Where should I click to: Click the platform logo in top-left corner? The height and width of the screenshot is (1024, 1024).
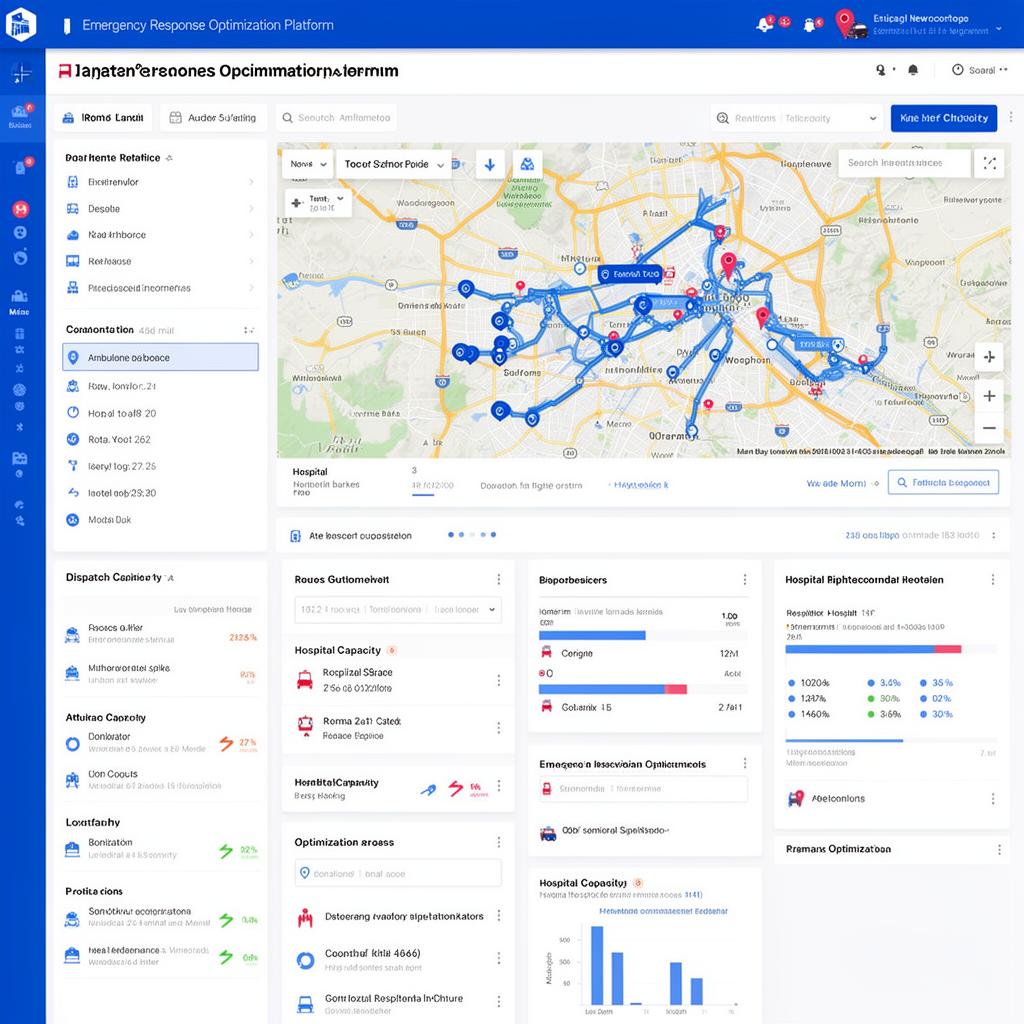(21, 24)
